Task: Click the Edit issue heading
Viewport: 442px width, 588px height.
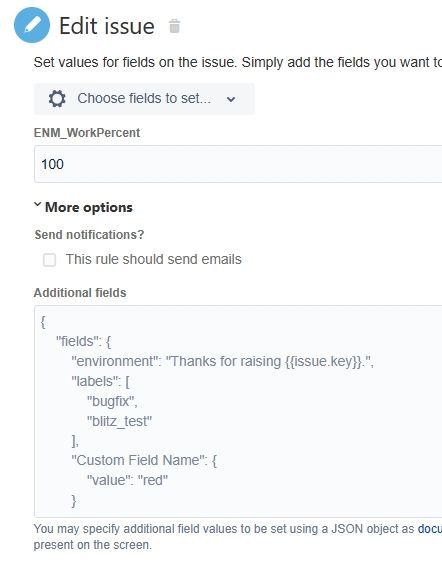Action: tap(107, 26)
